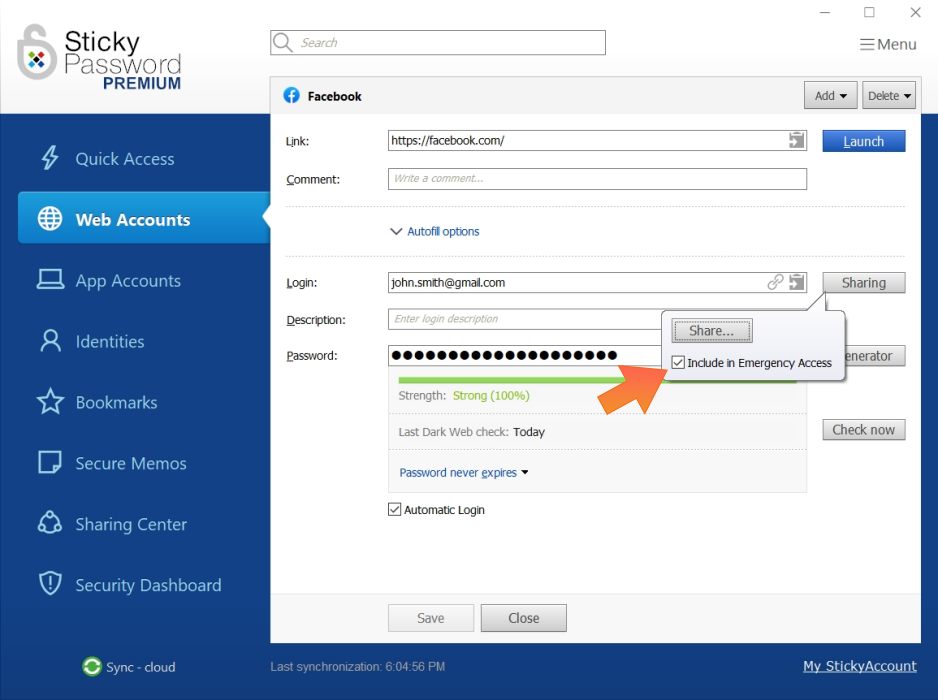Image resolution: width=938 pixels, height=700 pixels.
Task: Click the masked Password field
Action: (525, 355)
